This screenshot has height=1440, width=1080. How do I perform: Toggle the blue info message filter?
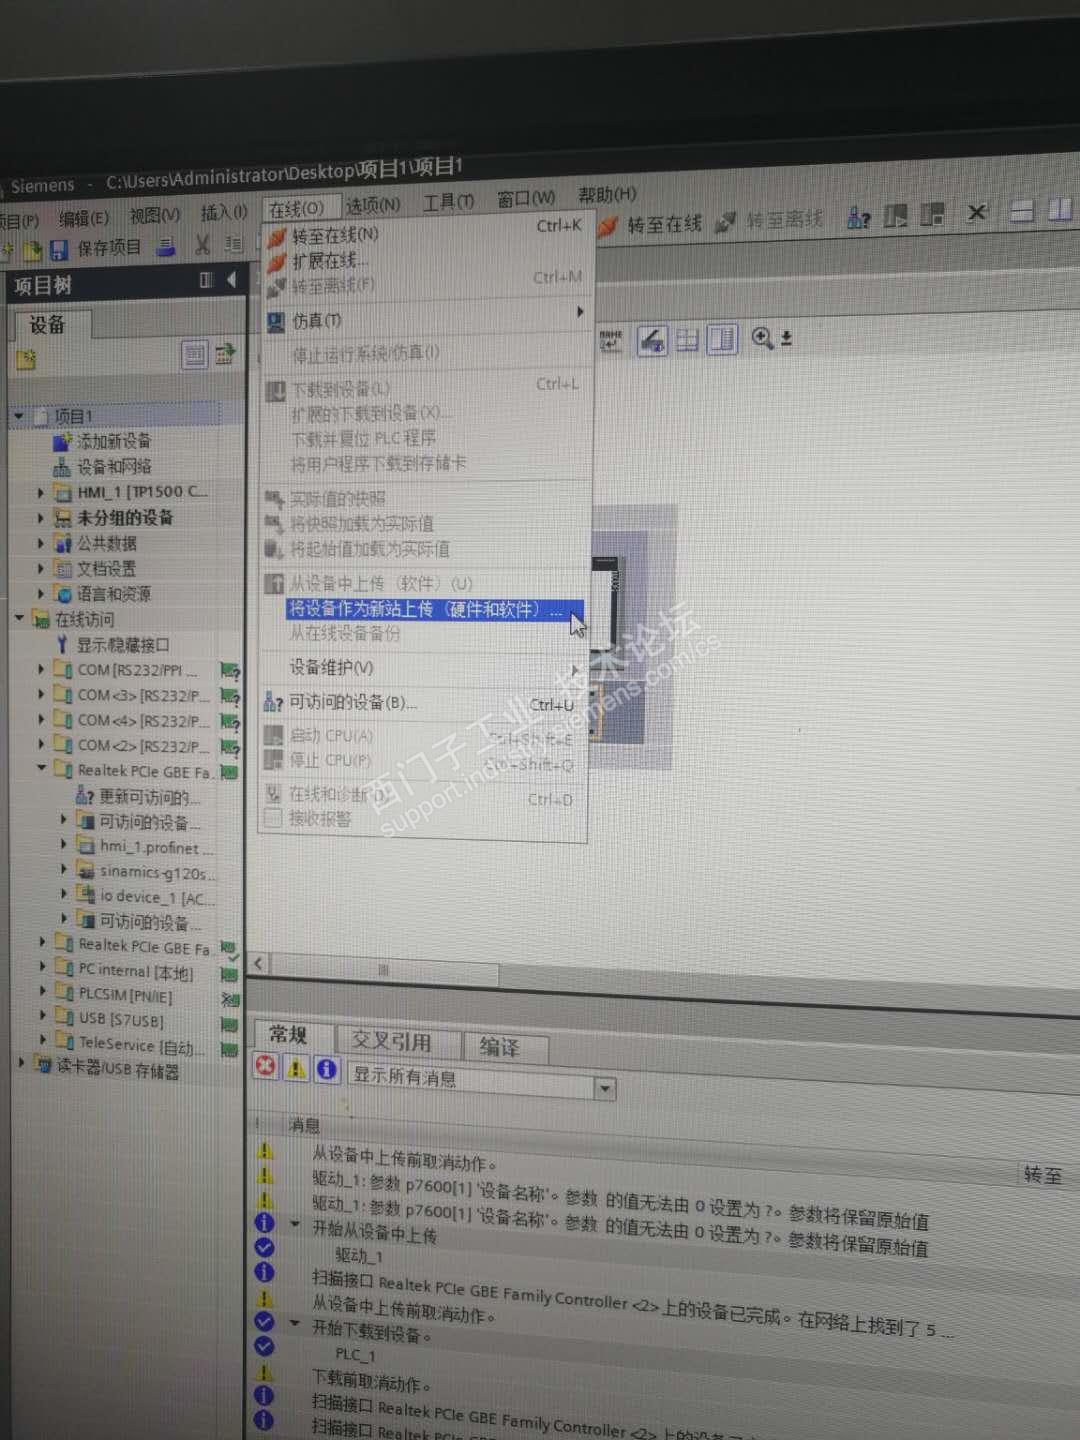point(326,1069)
